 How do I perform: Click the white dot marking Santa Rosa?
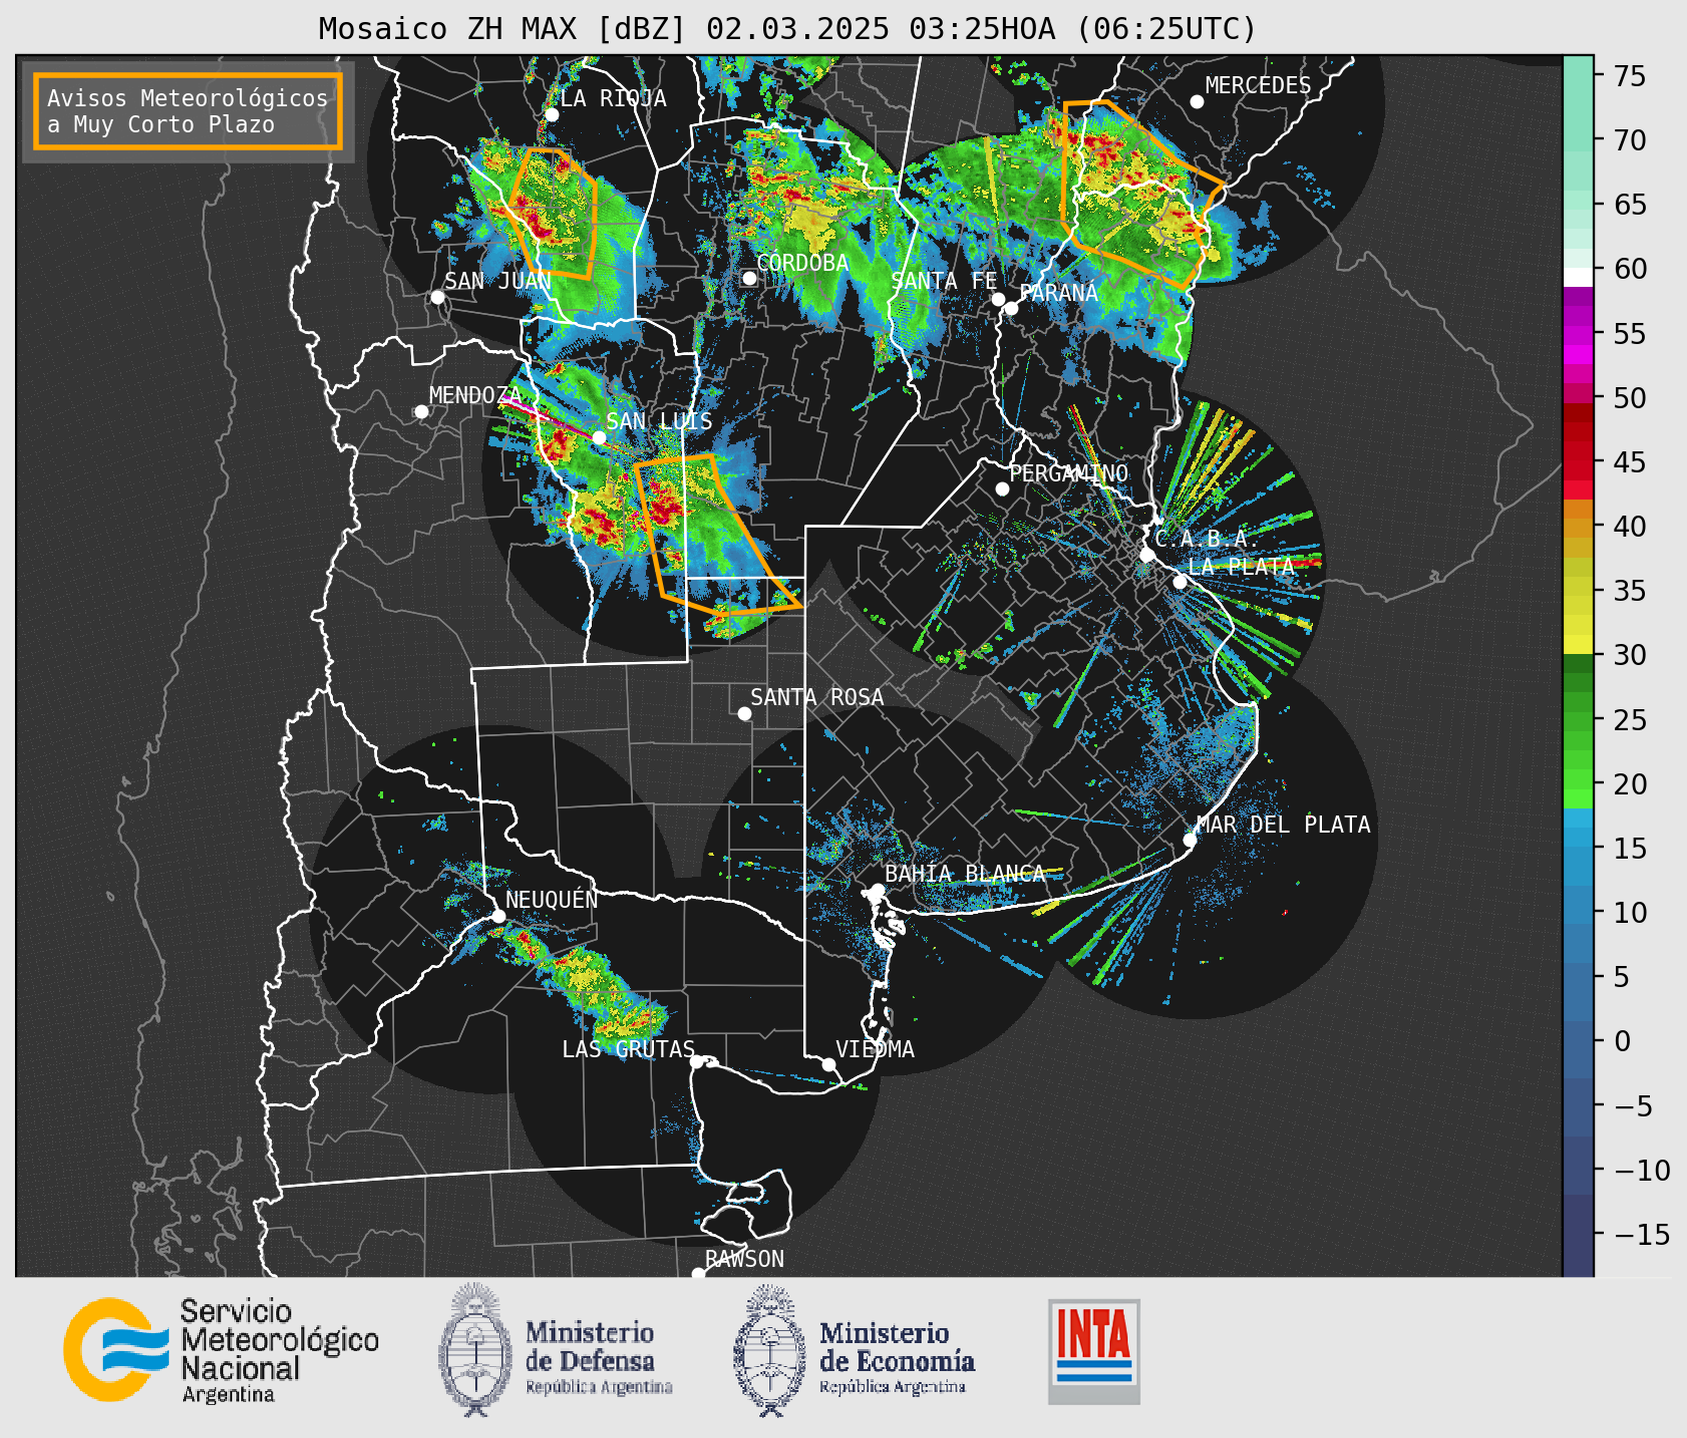744,713
